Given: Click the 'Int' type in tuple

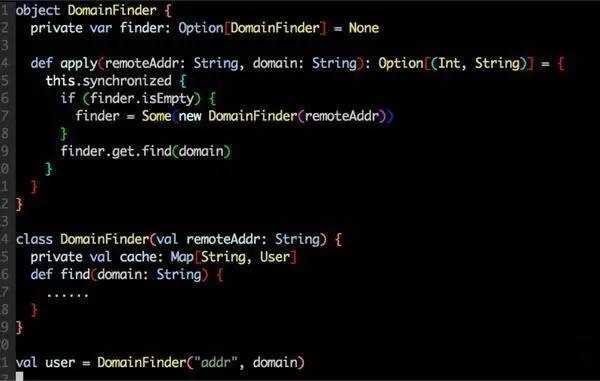Looking at the screenshot, I should (x=448, y=63).
